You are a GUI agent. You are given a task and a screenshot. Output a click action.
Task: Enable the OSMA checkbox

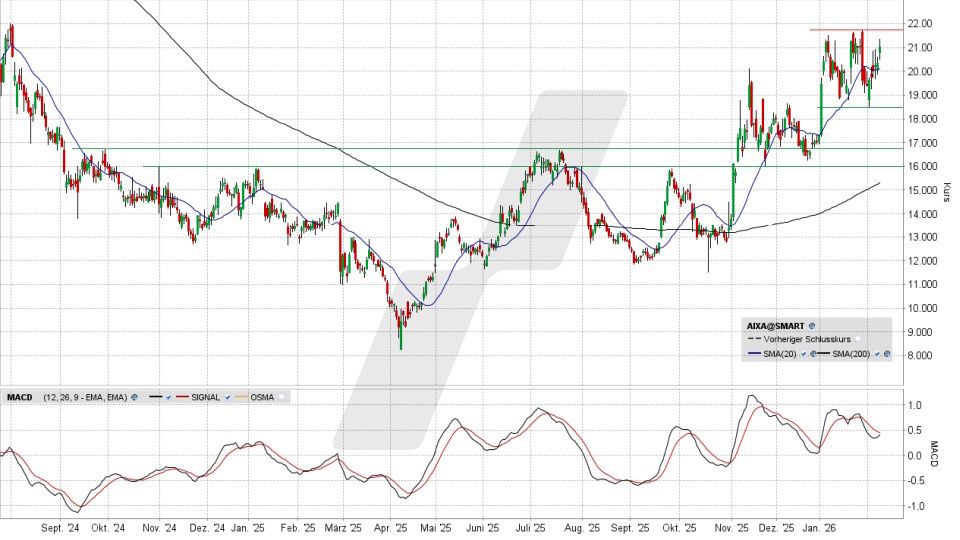point(283,397)
